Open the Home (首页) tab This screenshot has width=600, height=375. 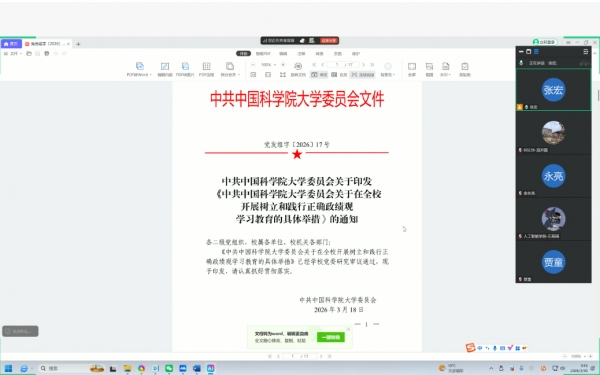[11, 44]
